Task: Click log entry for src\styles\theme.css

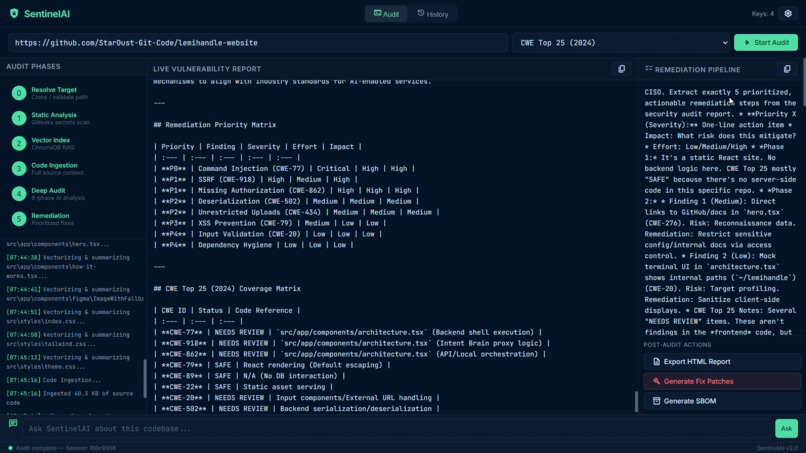Action: (x=68, y=362)
